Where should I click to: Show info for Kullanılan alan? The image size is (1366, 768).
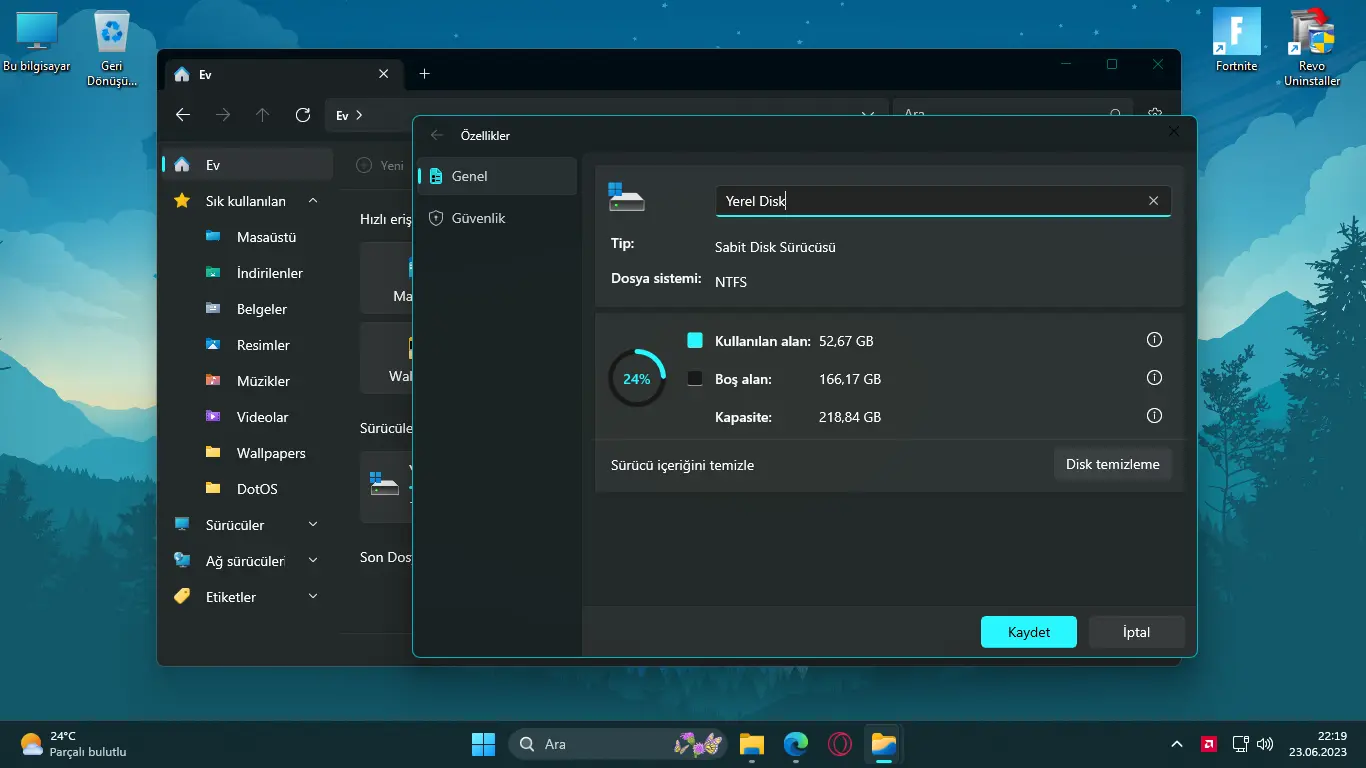click(1154, 340)
